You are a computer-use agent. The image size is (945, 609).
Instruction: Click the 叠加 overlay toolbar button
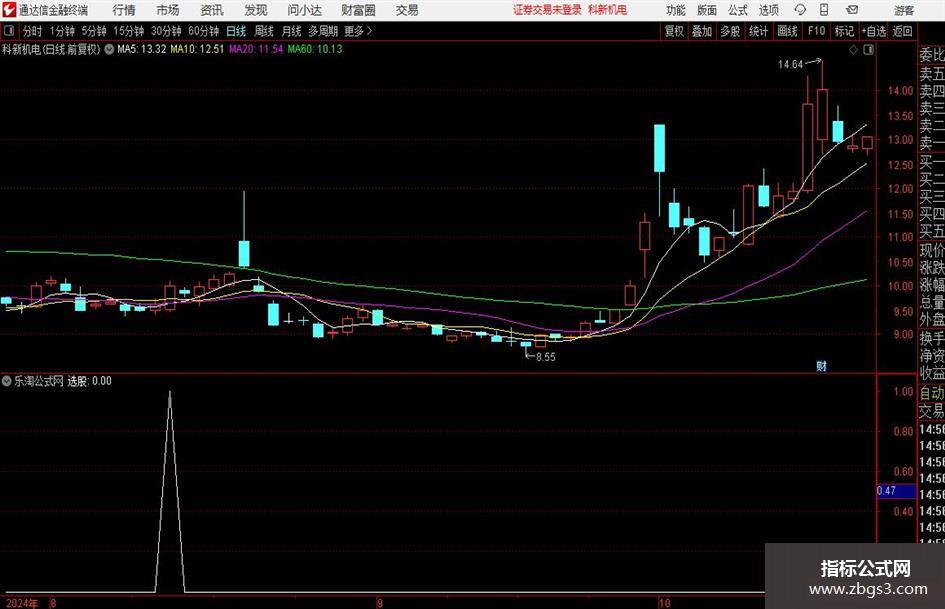click(x=702, y=31)
